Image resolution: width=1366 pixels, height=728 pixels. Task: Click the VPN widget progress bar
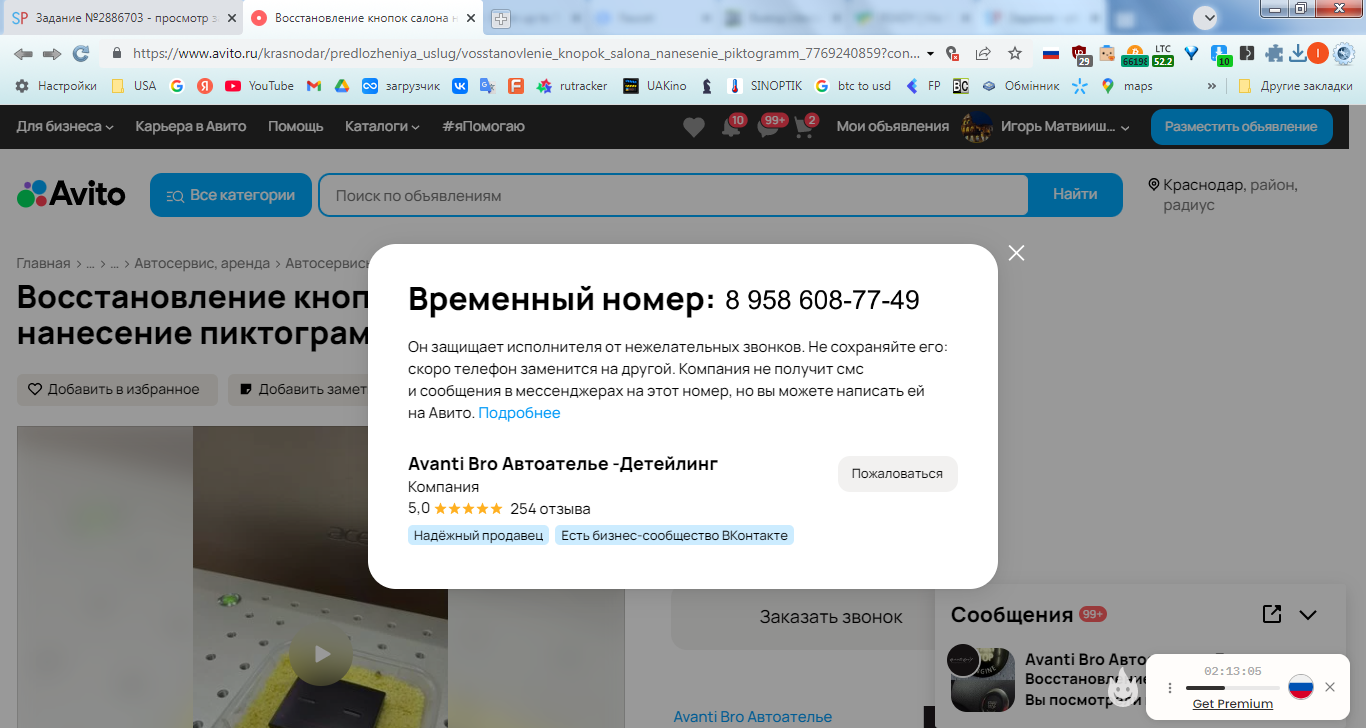tap(1232, 688)
